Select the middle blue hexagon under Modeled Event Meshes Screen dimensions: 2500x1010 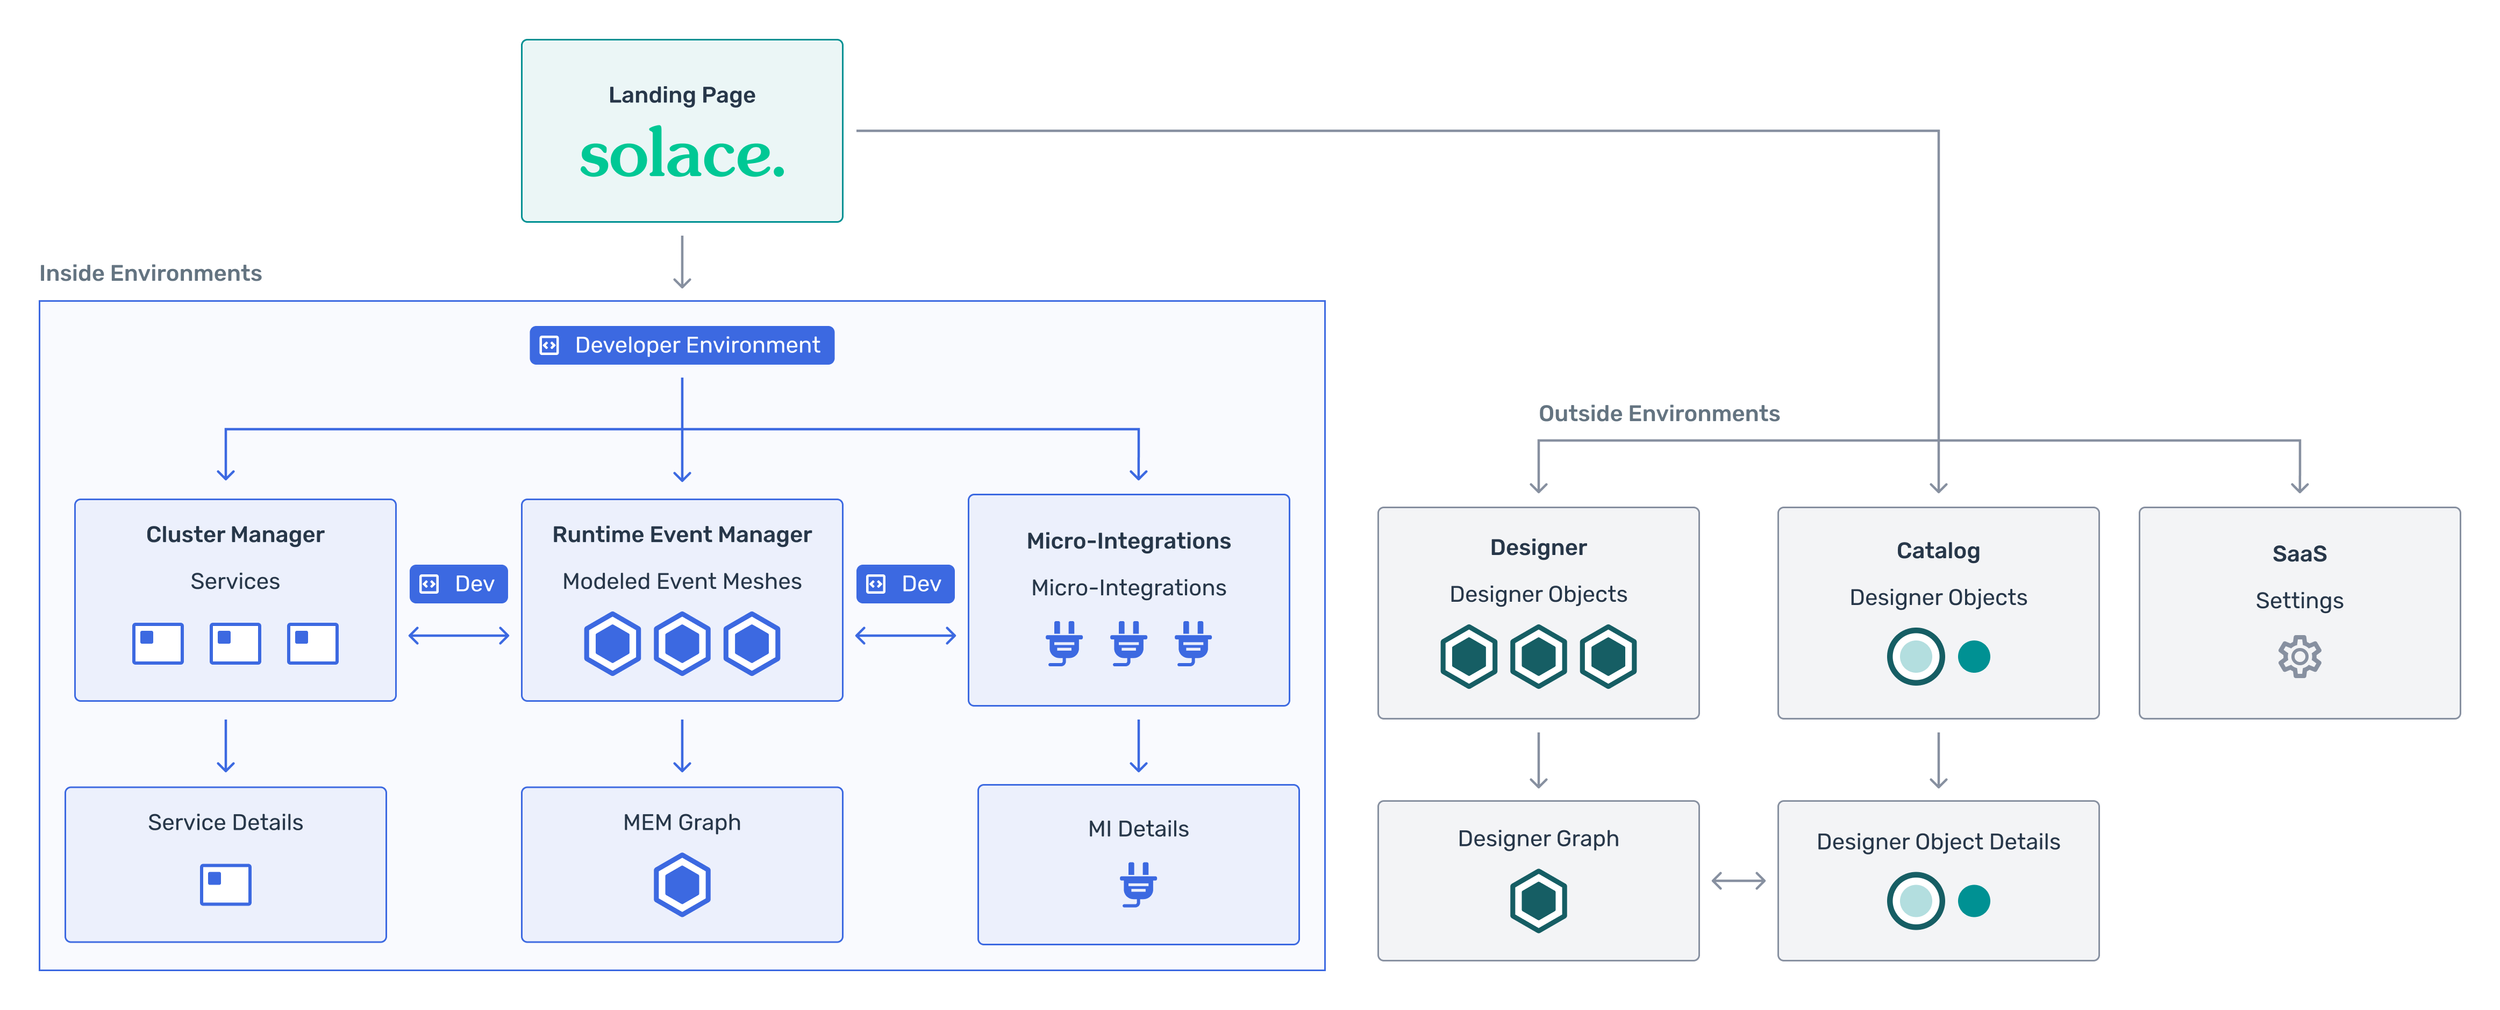682,643
